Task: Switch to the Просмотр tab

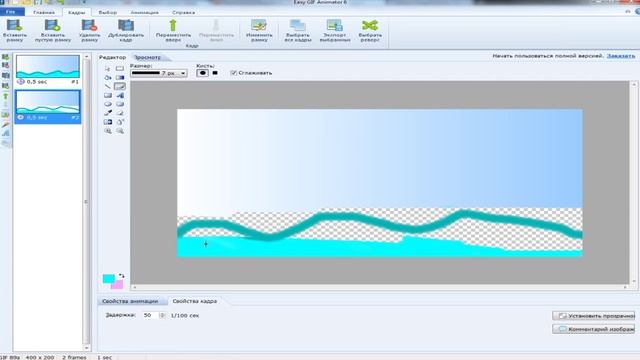Action: coord(148,57)
